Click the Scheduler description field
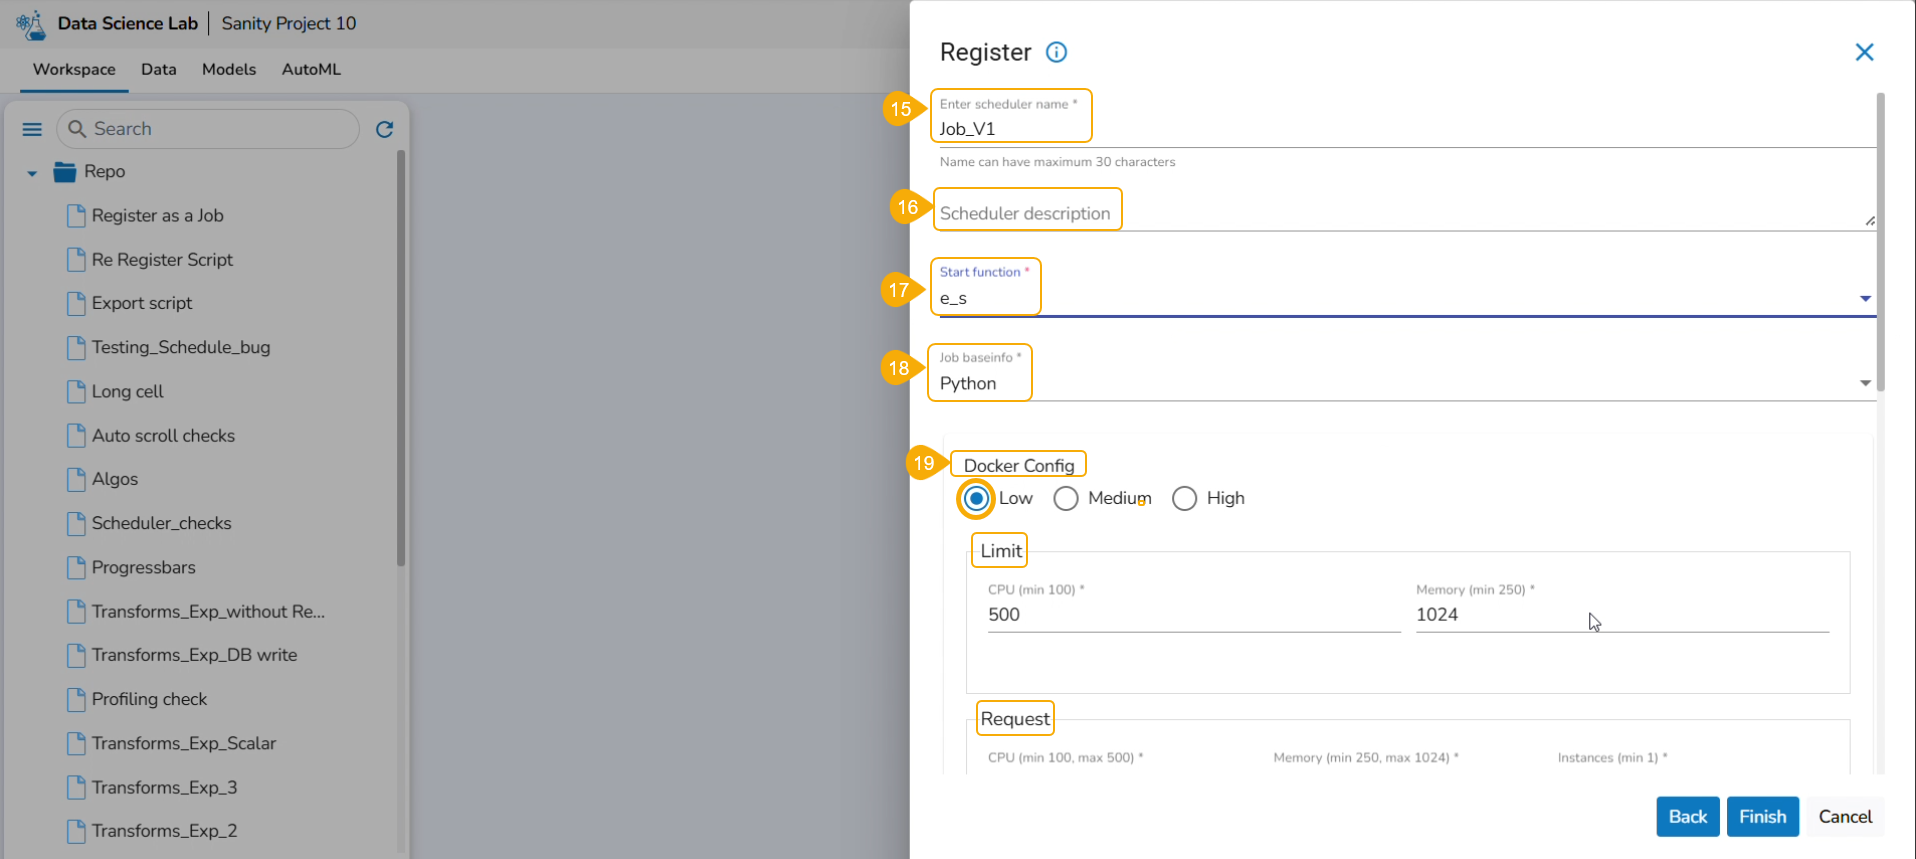Image resolution: width=1916 pixels, height=859 pixels. coord(1400,213)
